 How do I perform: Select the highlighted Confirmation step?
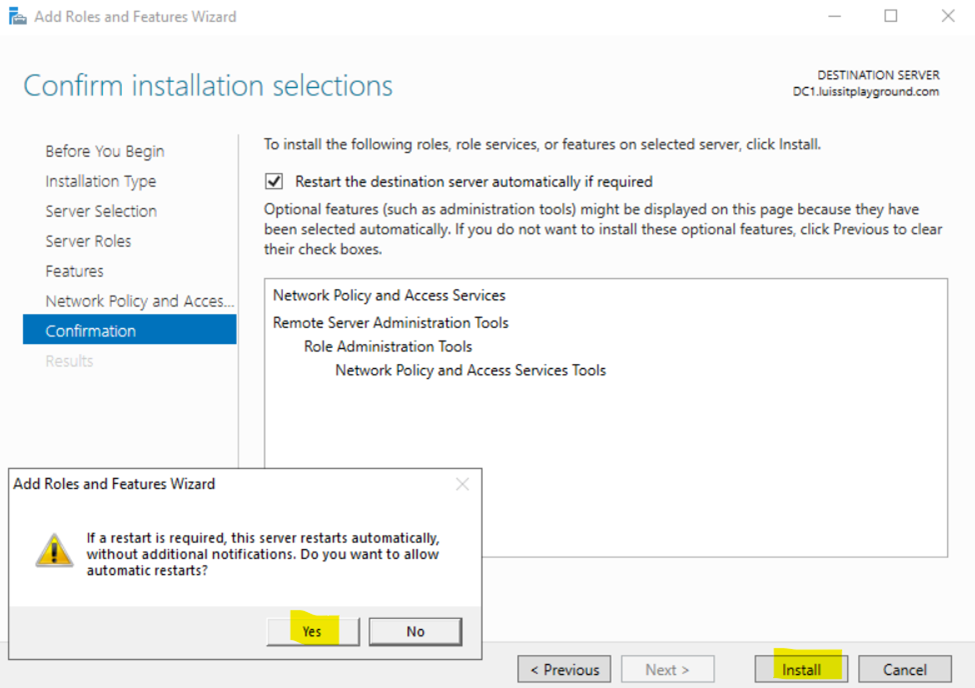pos(129,331)
